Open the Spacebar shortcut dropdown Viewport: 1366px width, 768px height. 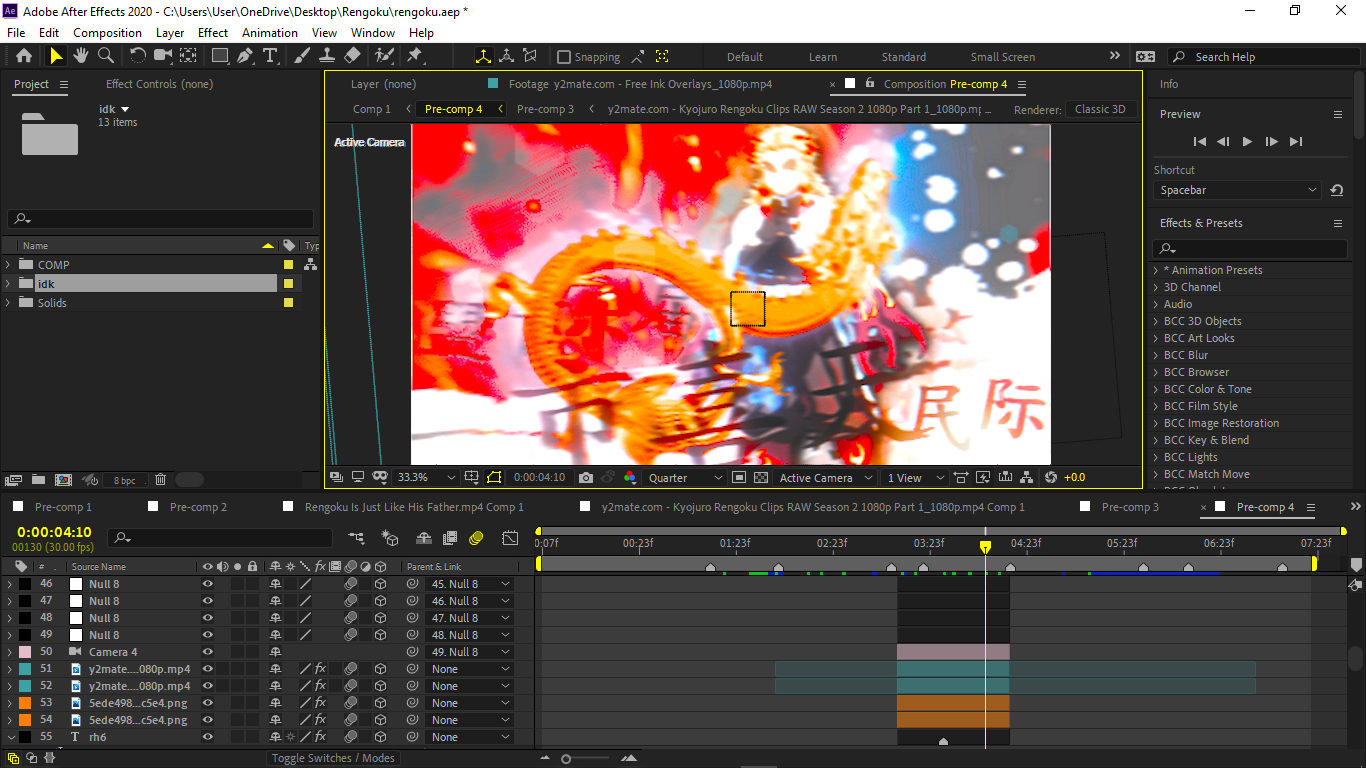pyautogui.click(x=1238, y=190)
